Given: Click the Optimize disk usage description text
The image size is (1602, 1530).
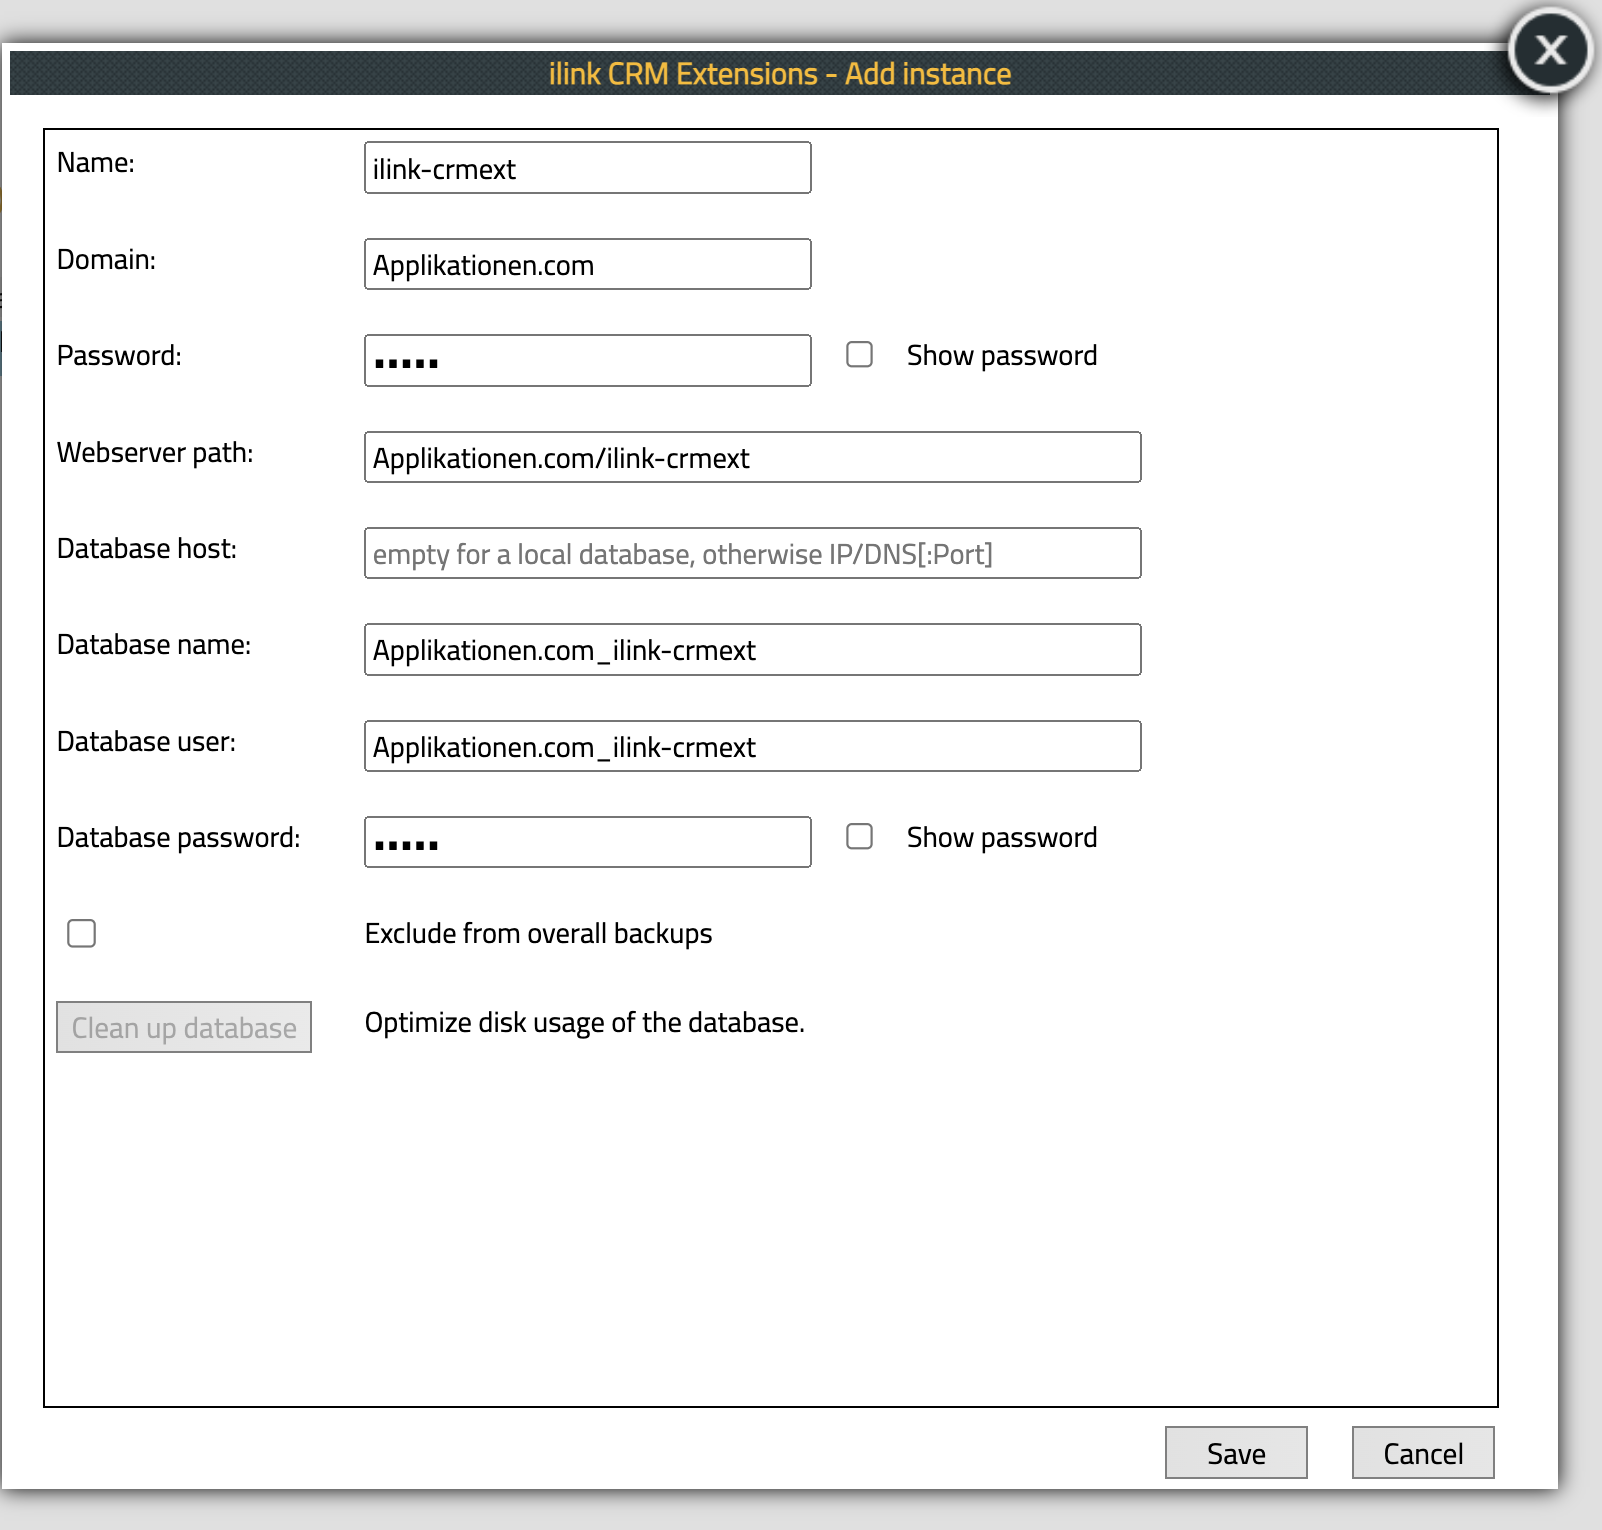Looking at the screenshot, I should click(x=585, y=1022).
